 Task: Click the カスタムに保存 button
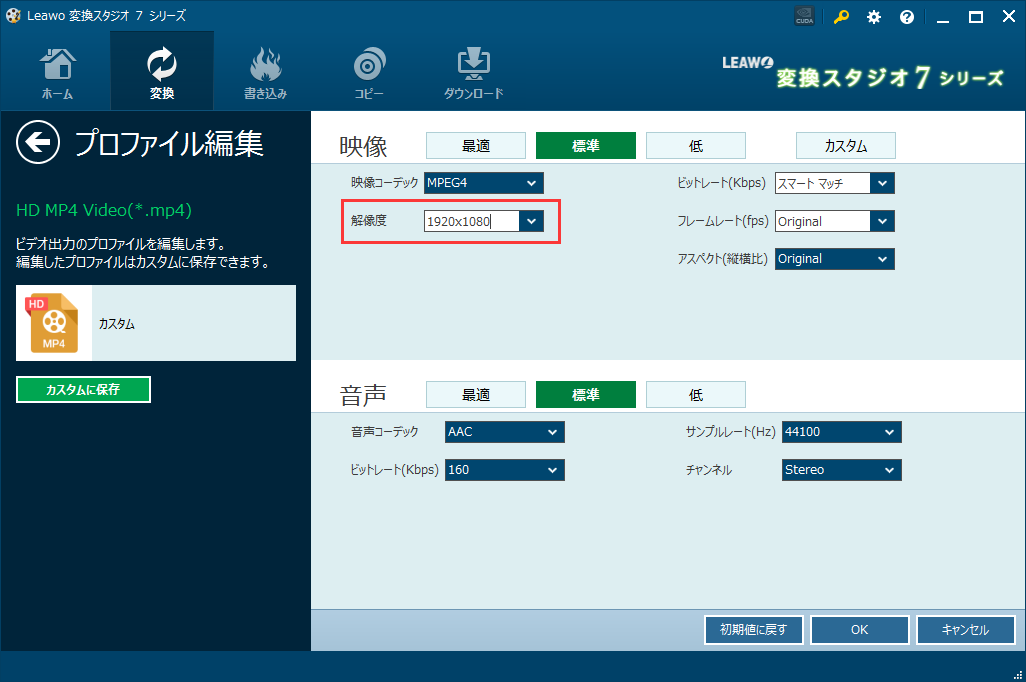click(83, 390)
